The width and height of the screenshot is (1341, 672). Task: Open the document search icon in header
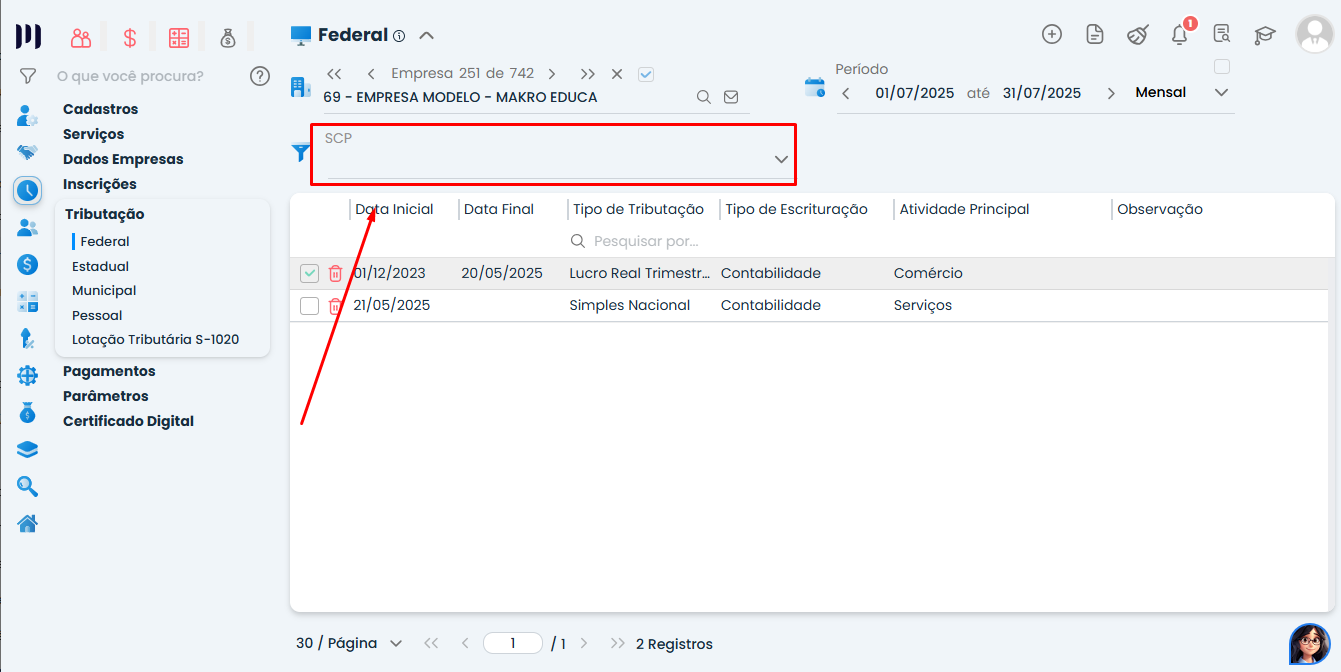pos(1222,34)
